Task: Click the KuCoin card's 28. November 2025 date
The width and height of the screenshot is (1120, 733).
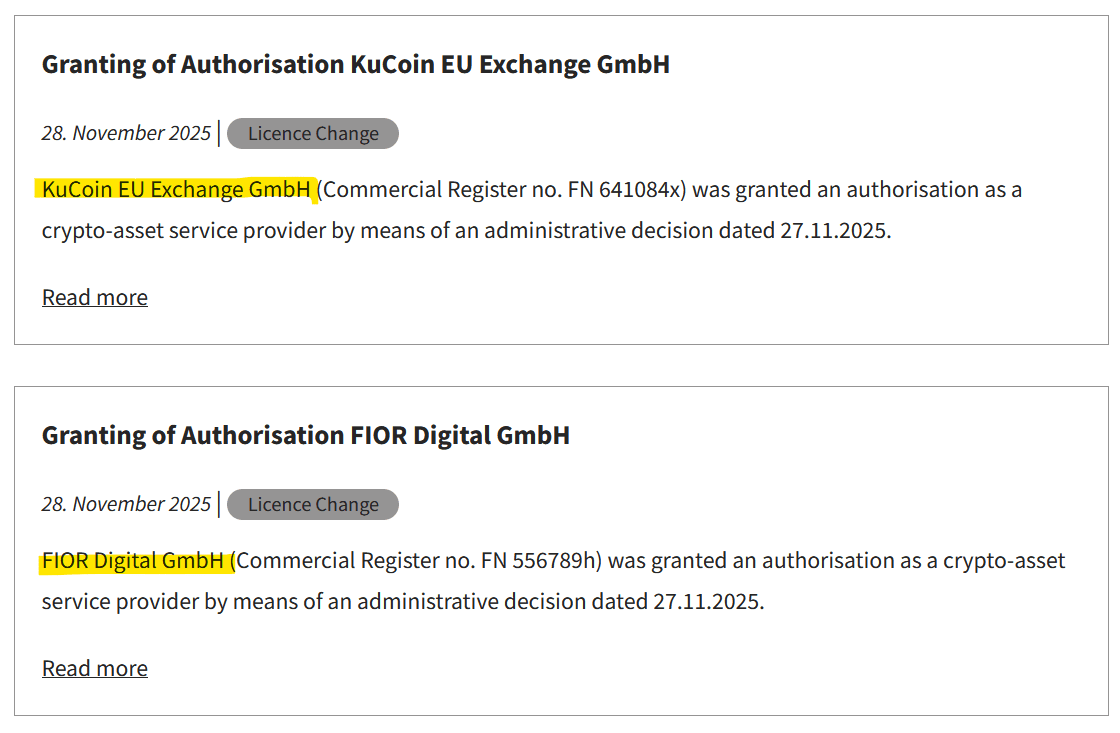Action: (126, 133)
